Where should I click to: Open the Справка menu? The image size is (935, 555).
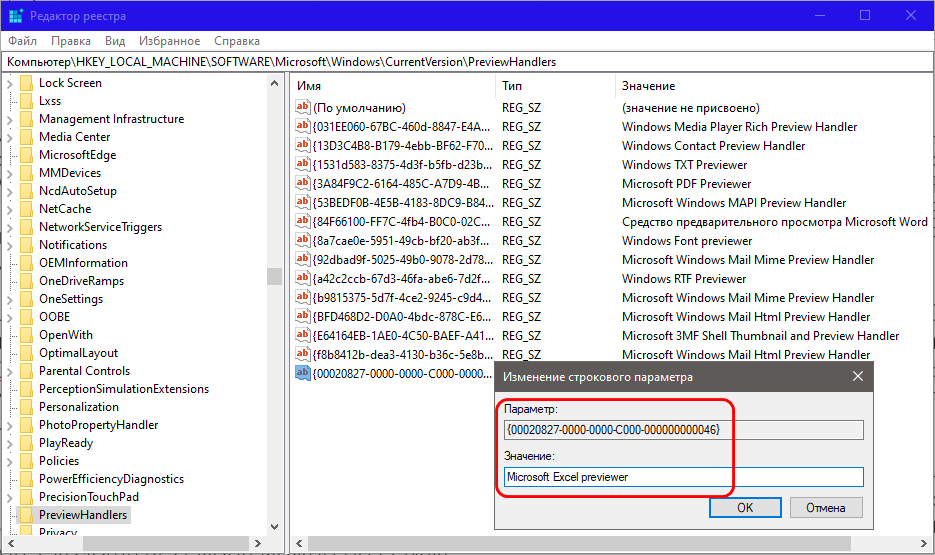point(237,41)
